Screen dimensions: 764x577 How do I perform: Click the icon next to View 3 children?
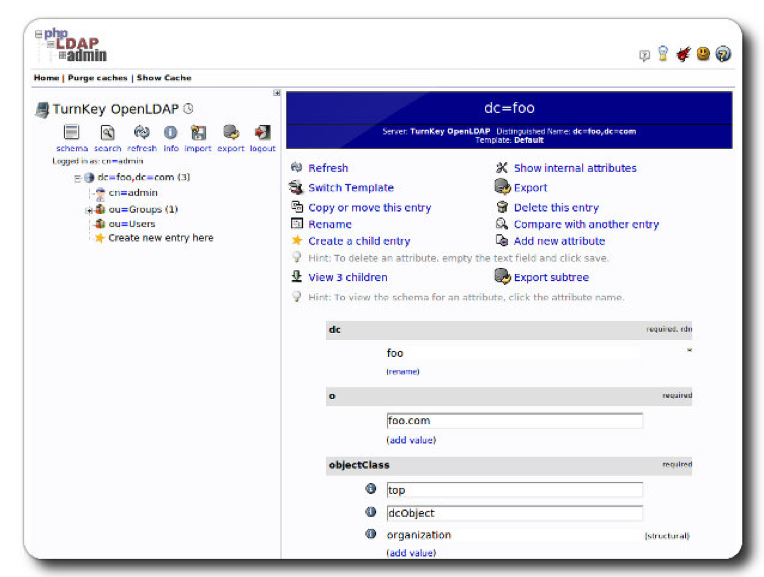(297, 276)
